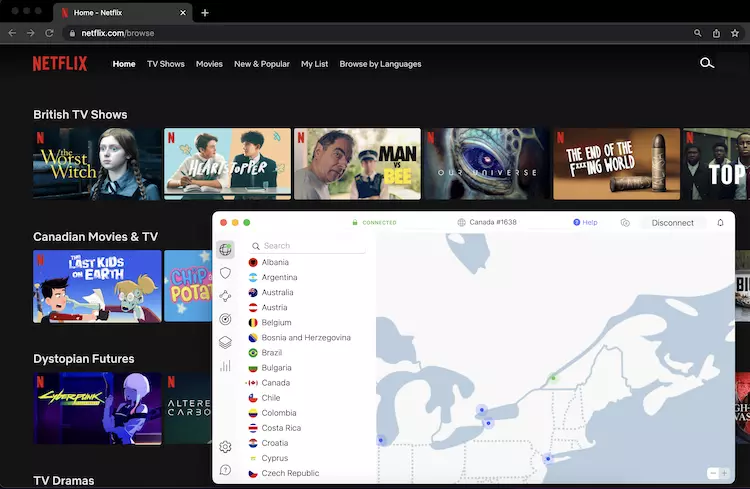Open a new browser tab with plus button
This screenshot has height=489, width=750.
click(x=205, y=13)
